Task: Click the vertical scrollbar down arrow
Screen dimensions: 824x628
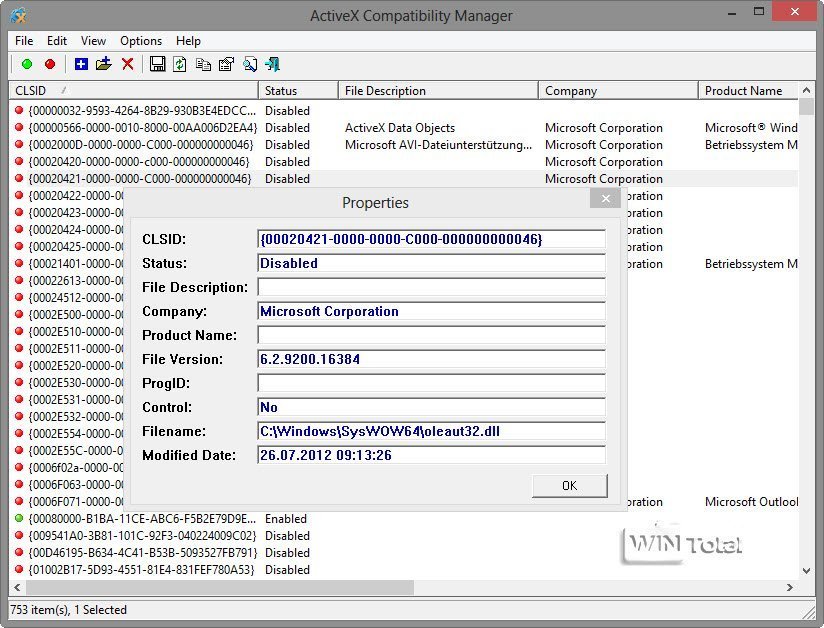Action: click(806, 570)
